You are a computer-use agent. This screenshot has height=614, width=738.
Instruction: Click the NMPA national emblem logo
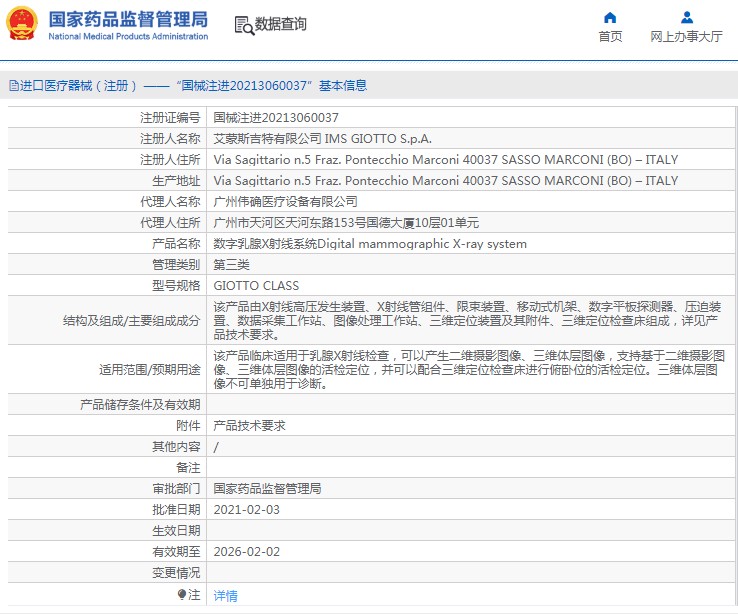coord(22,24)
